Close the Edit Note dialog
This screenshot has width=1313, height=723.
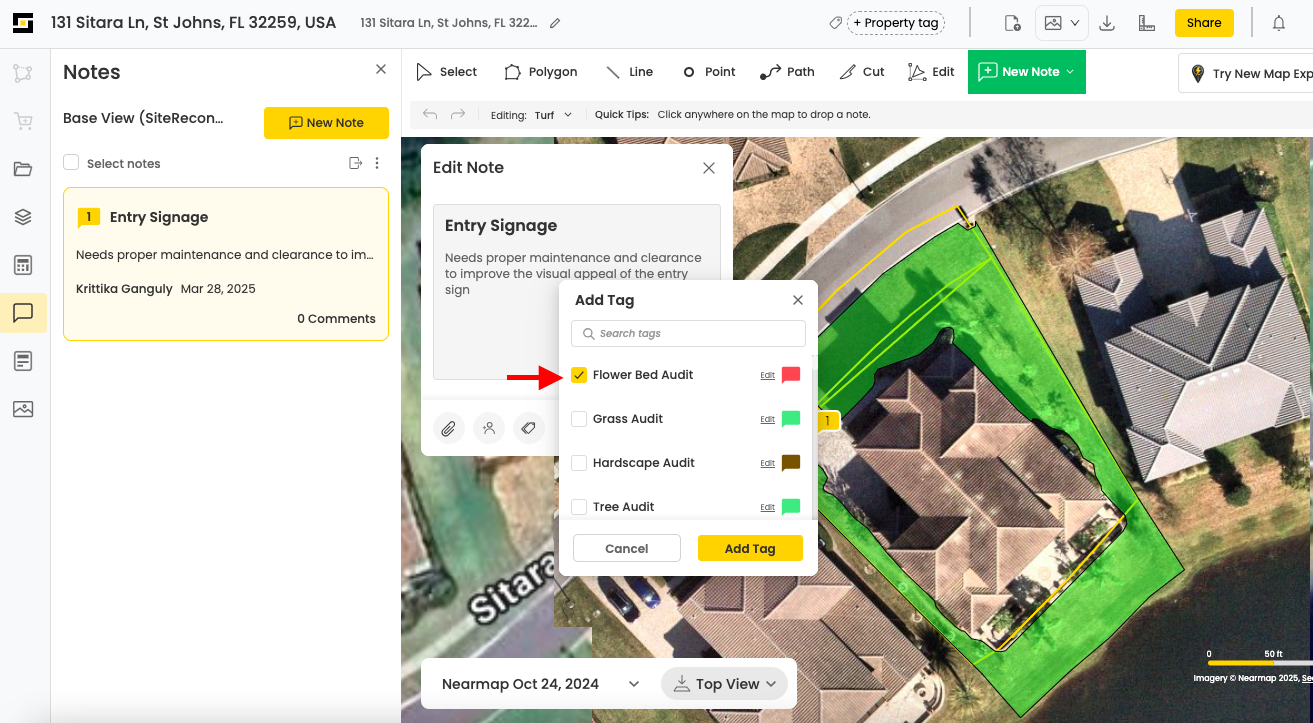709,168
